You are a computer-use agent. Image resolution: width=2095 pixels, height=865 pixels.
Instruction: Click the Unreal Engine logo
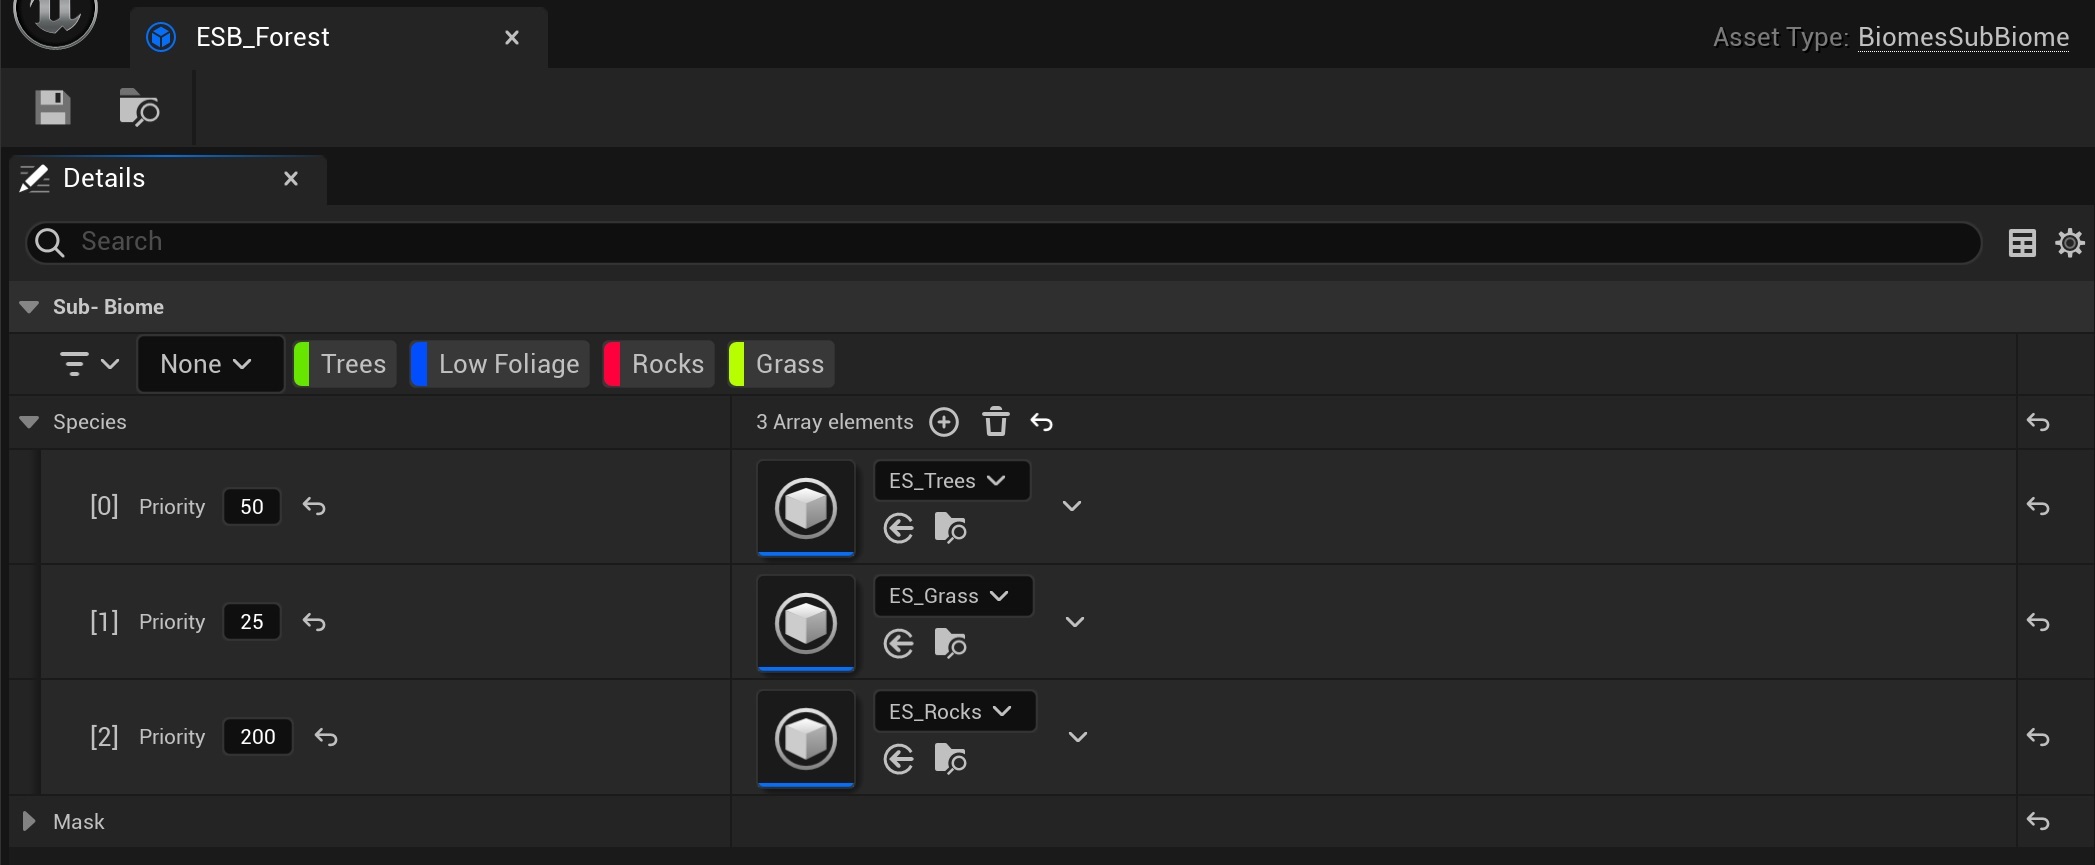55,20
